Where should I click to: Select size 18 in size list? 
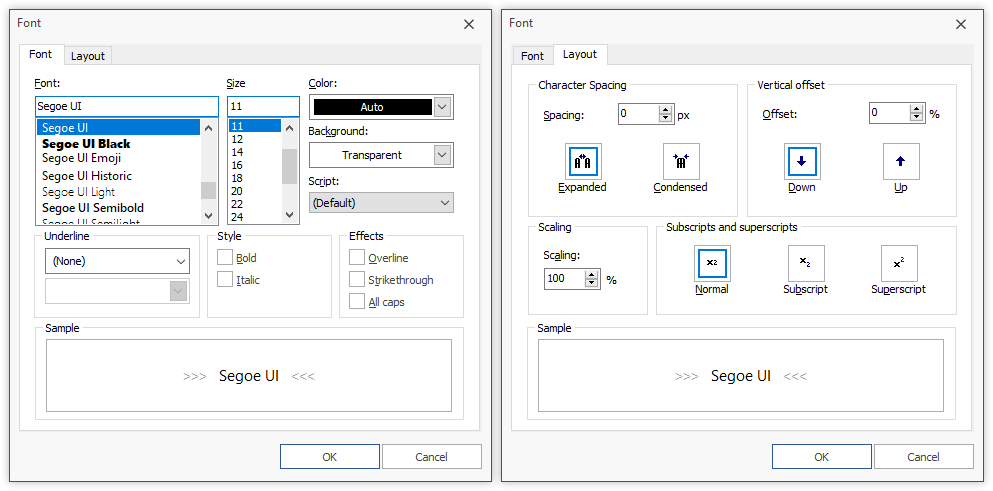pos(255,178)
